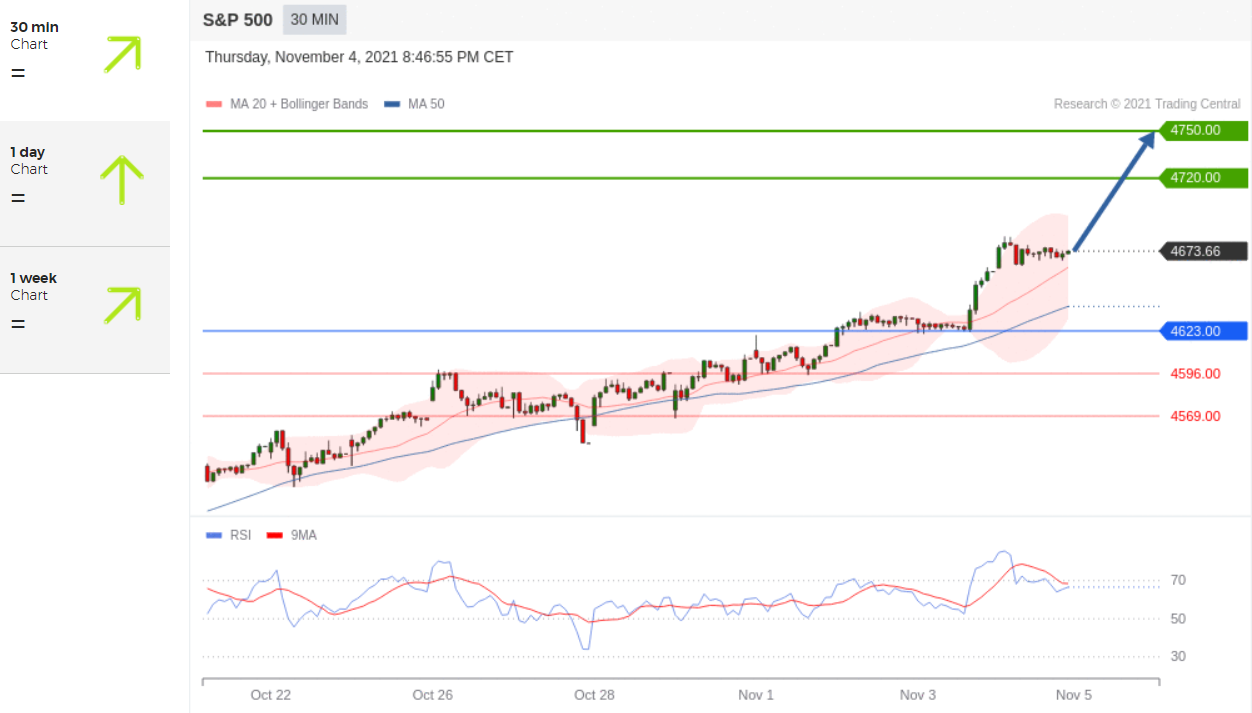The width and height of the screenshot is (1252, 713).
Task: Click the 9MA legend label
Action: pyautogui.click(x=303, y=535)
